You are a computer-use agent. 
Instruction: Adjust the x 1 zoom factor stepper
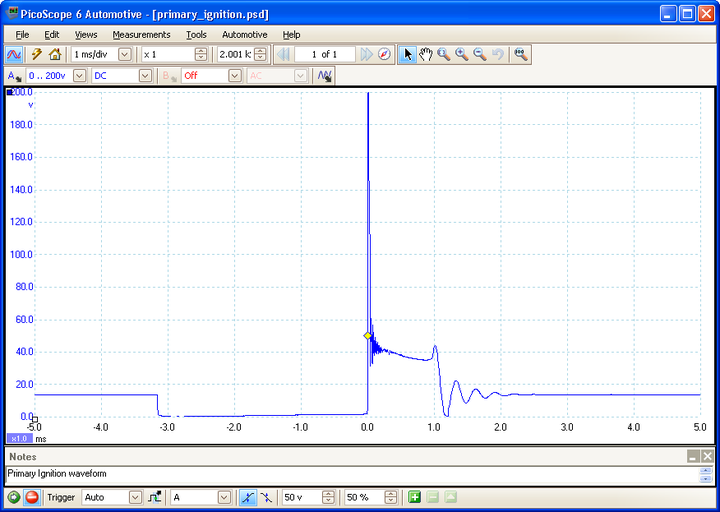pos(201,55)
